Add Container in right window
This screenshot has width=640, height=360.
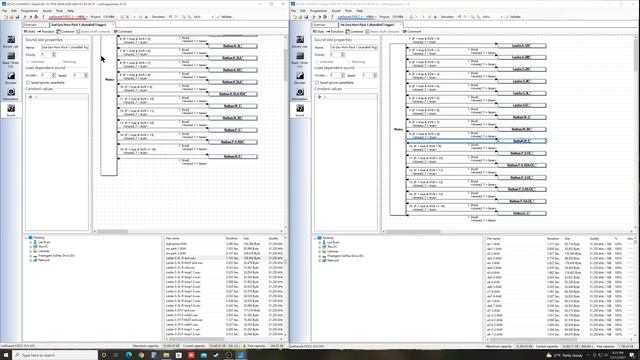pos(354,31)
